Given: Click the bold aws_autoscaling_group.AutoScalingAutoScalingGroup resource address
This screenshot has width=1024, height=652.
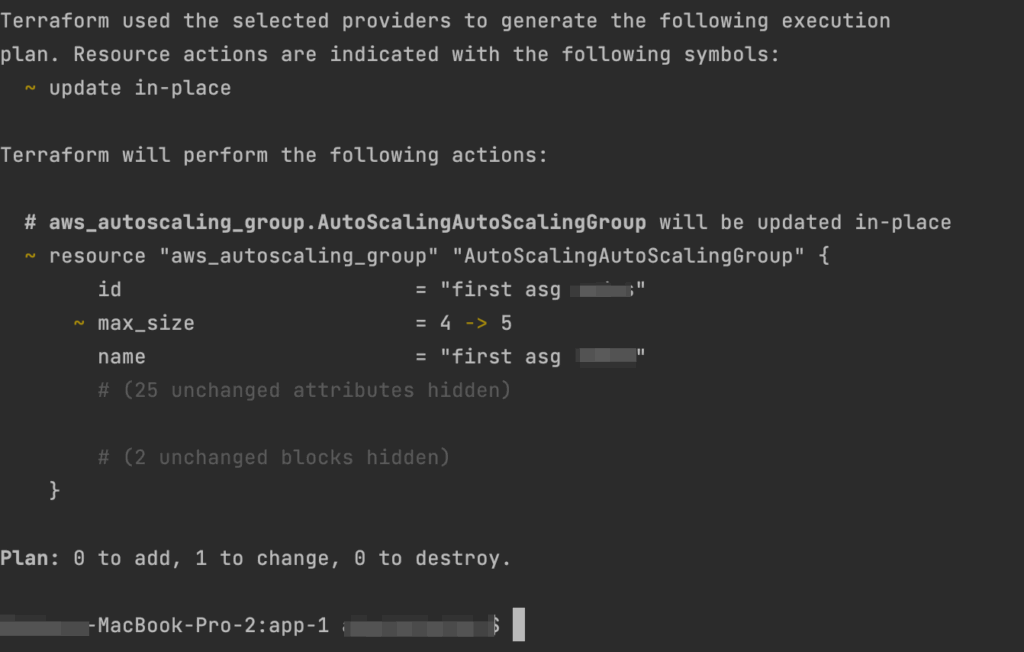Looking at the screenshot, I should coord(347,223).
